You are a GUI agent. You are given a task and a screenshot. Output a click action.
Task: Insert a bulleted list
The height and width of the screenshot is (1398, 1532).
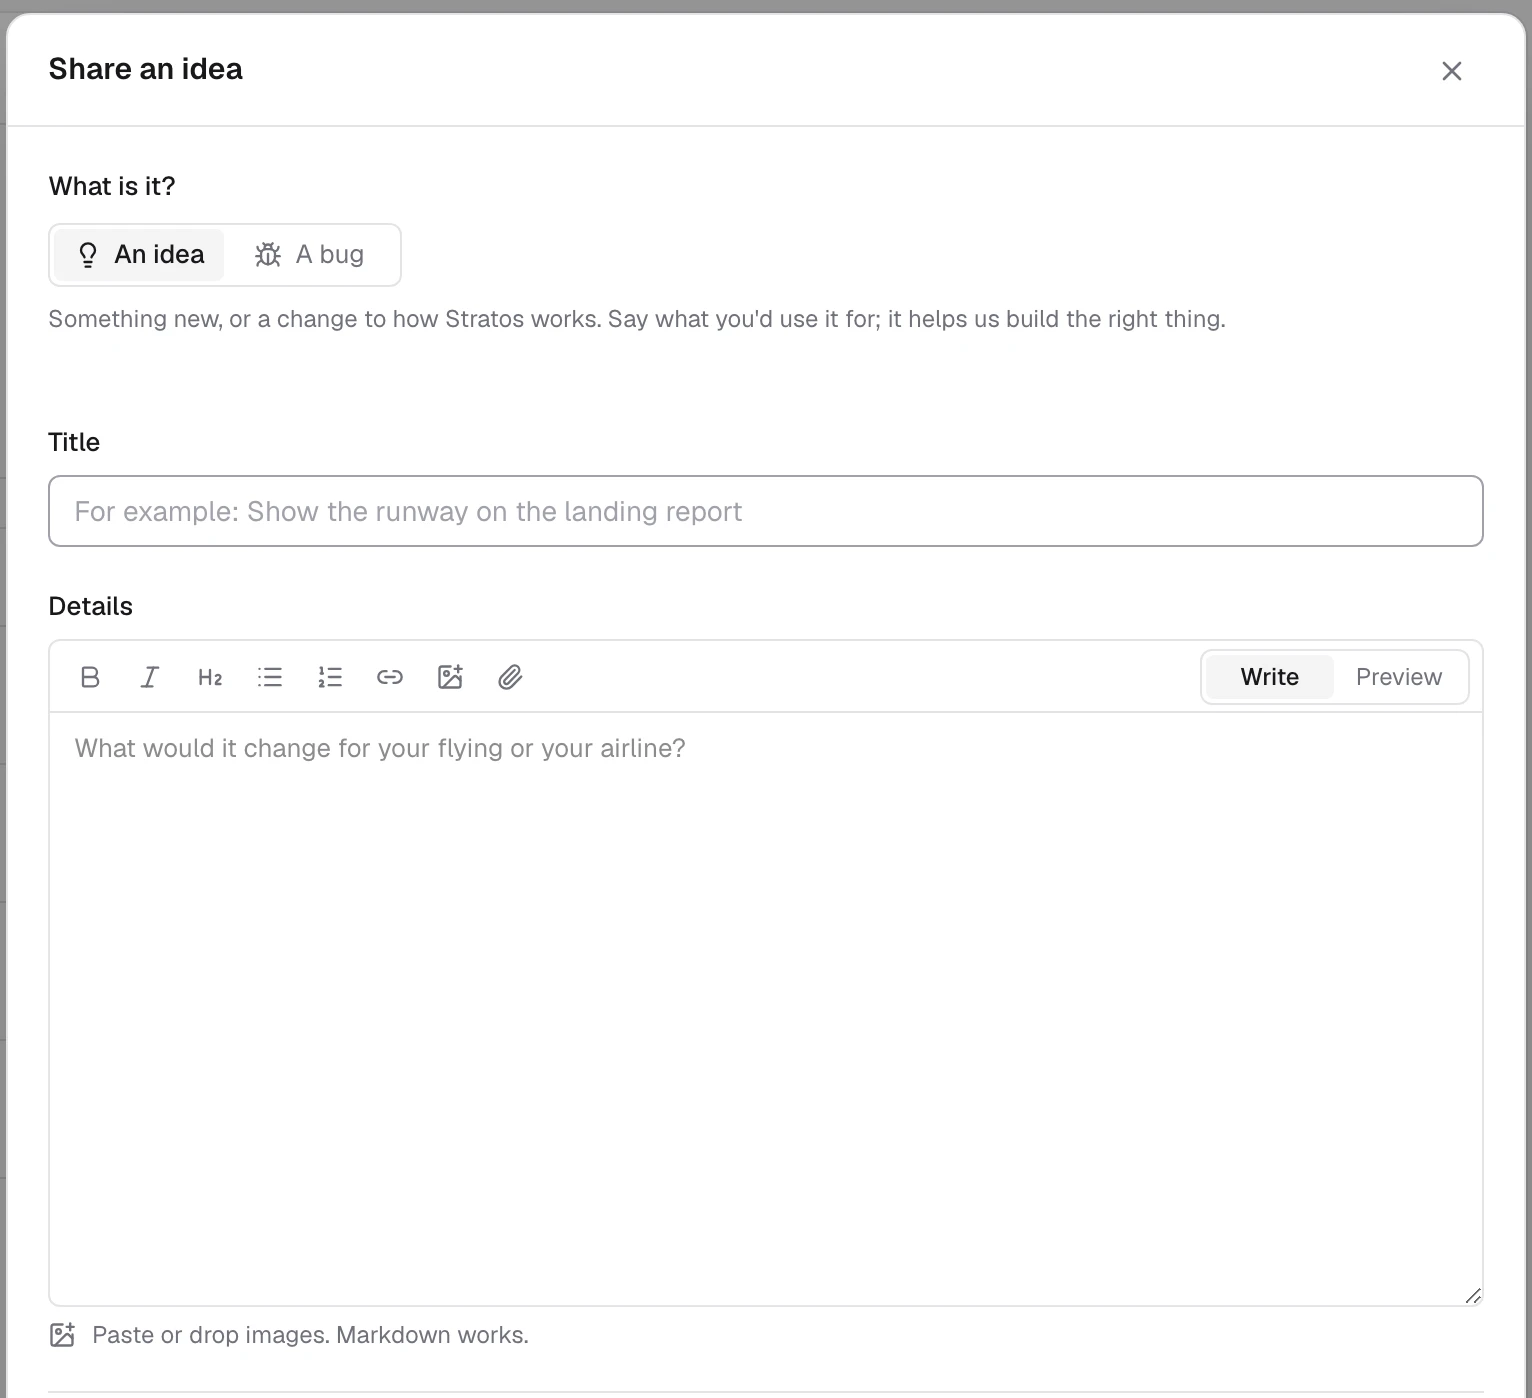tap(270, 677)
